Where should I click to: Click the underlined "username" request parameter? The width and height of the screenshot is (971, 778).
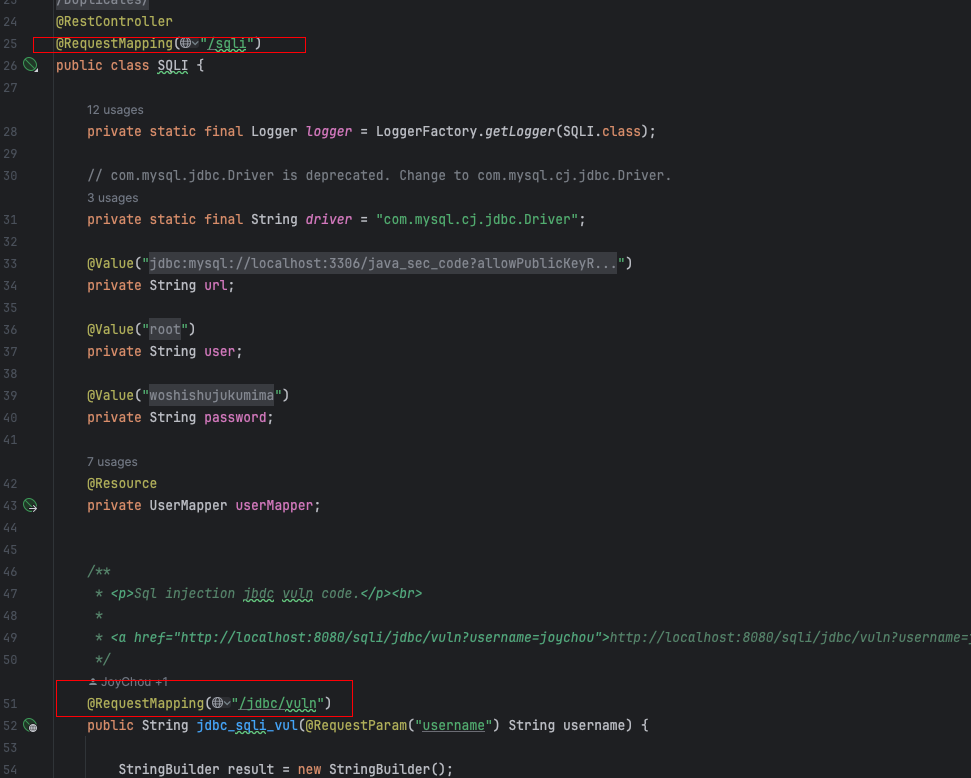[453, 725]
